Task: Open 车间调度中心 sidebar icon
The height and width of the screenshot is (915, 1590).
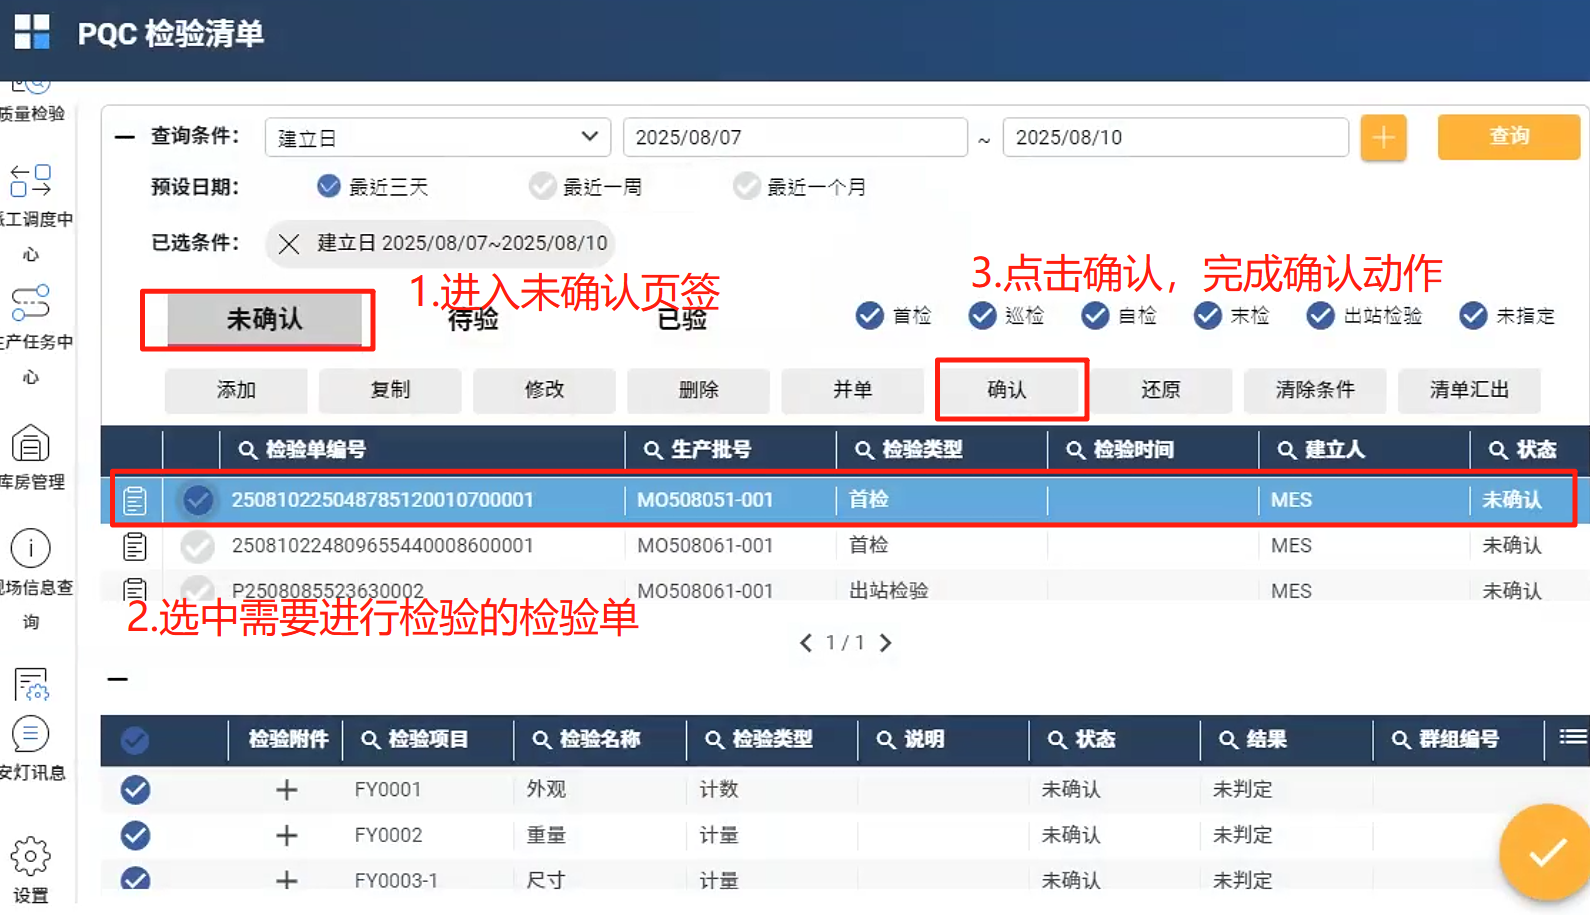Action: (31, 181)
